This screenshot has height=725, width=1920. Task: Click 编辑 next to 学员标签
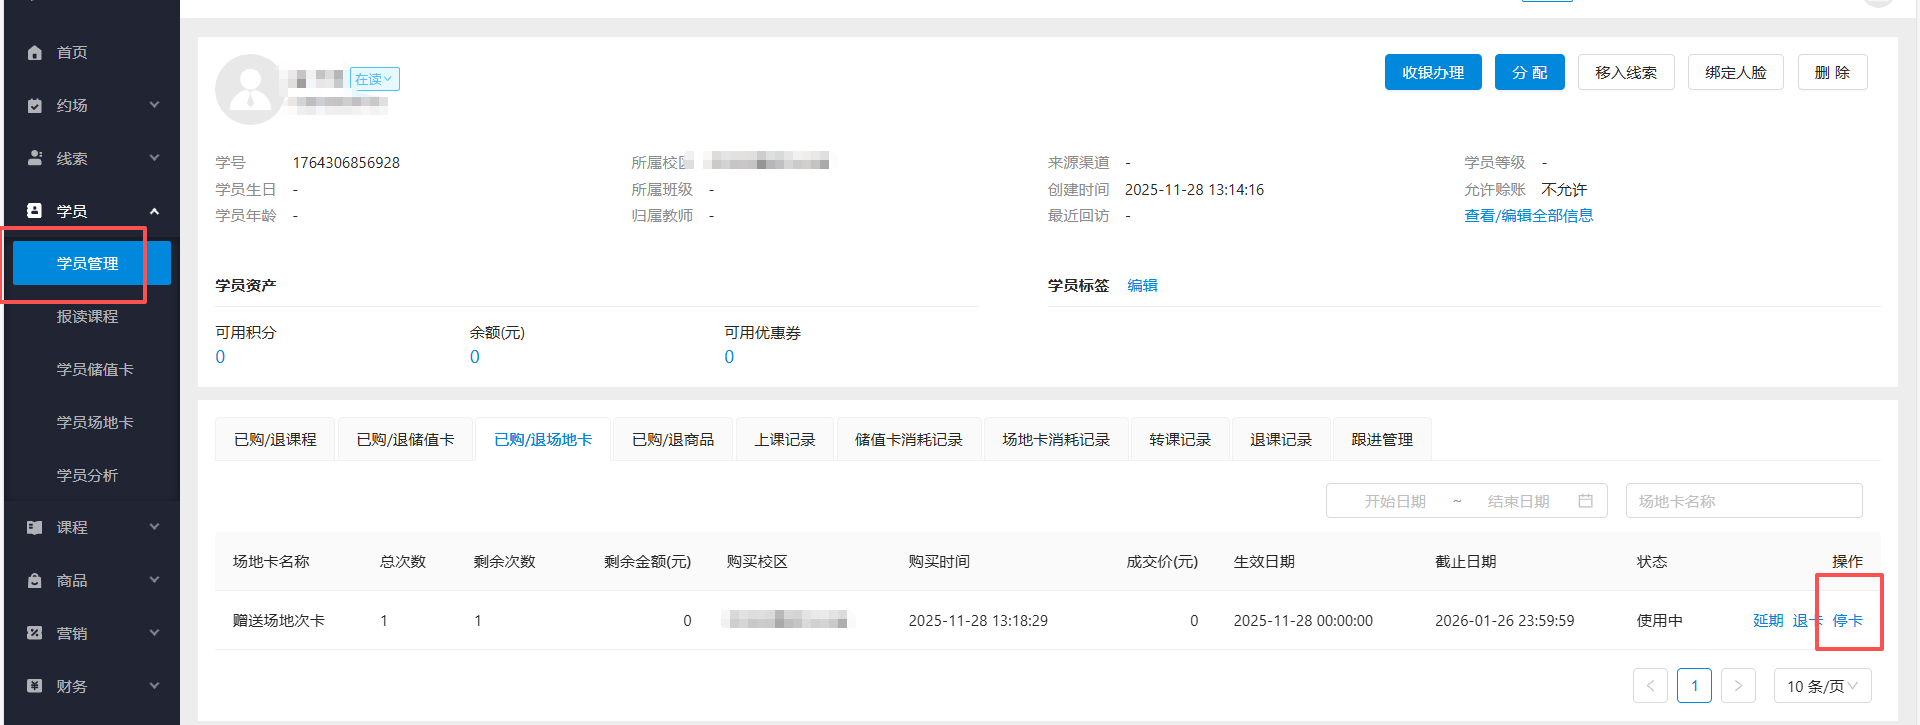pos(1142,285)
